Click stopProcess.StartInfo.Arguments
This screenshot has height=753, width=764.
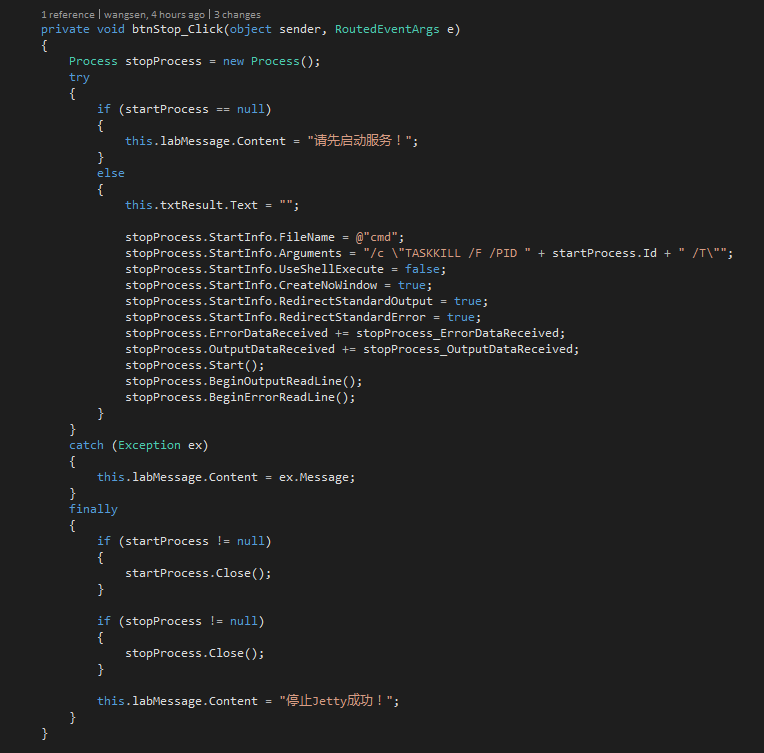coord(233,253)
